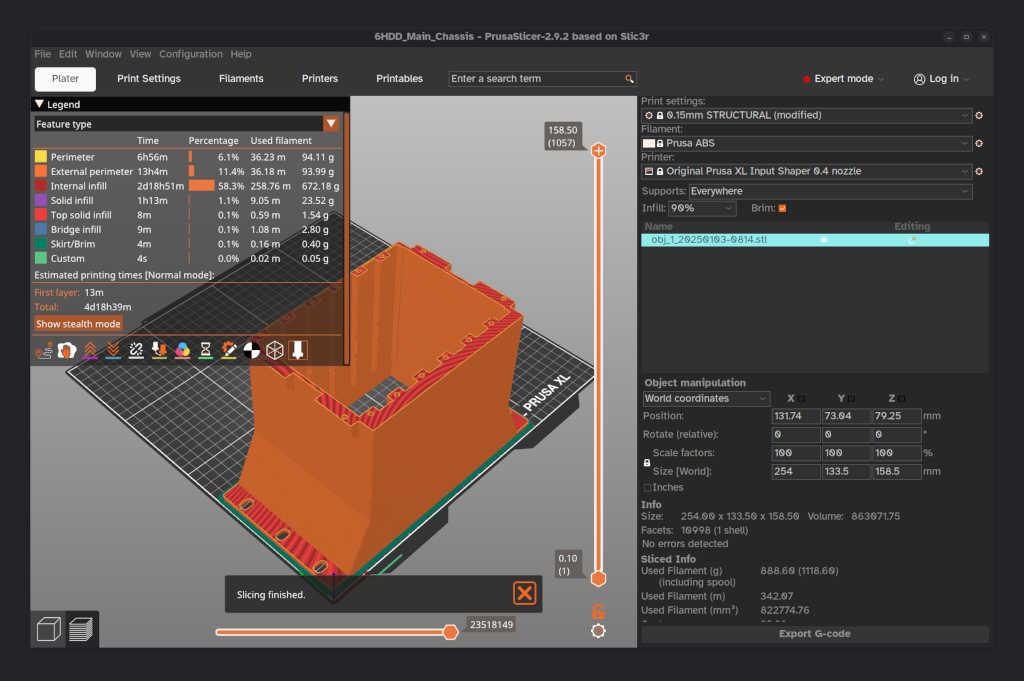The width and height of the screenshot is (1024, 681).
Task: Click the mirror icon next to X
Action: click(802, 398)
